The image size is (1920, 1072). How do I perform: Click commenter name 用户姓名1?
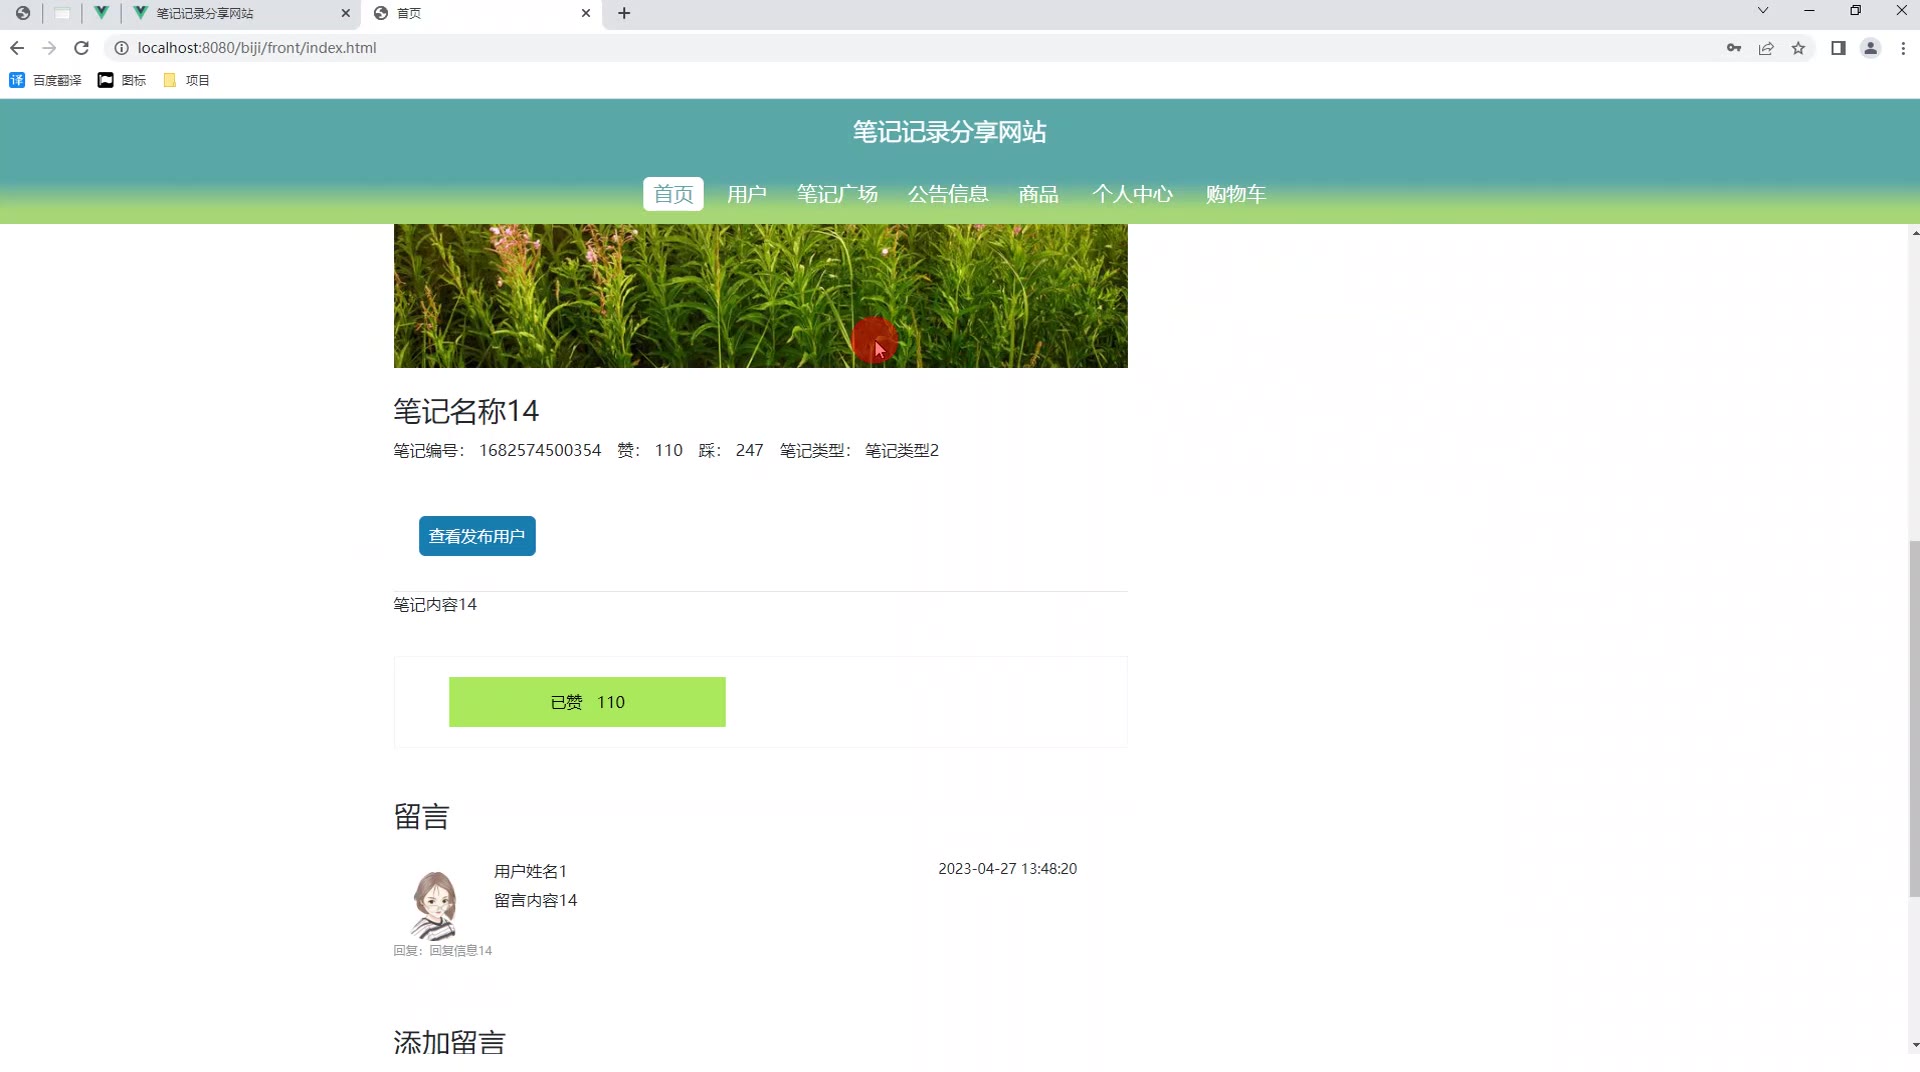(x=530, y=871)
